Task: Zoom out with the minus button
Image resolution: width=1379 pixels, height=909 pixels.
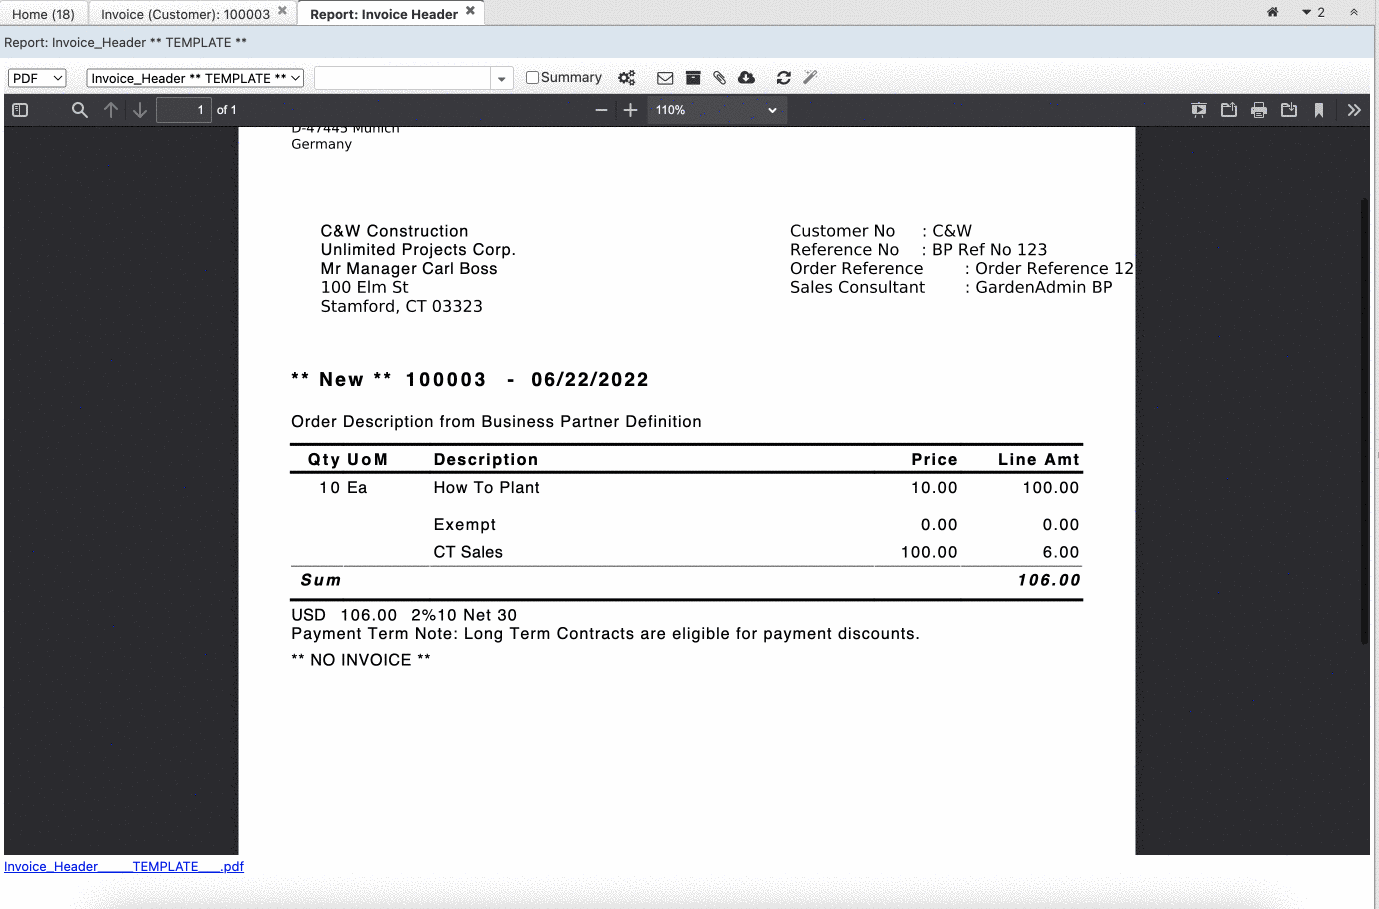Action: (x=601, y=110)
